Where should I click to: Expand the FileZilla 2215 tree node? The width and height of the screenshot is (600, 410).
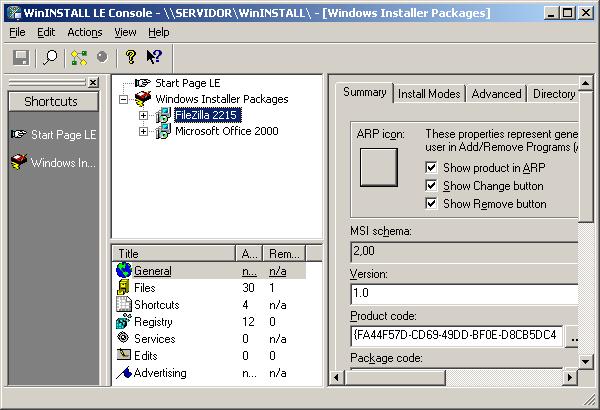click(x=143, y=116)
